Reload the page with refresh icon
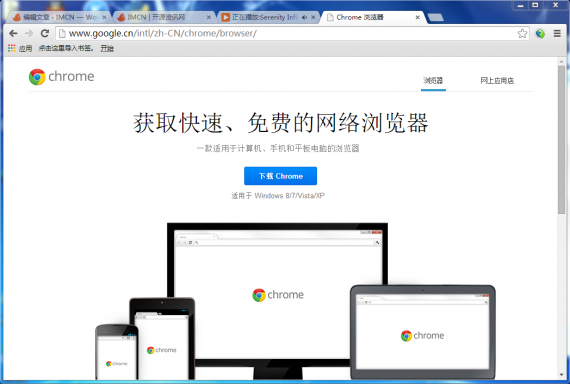570x384 pixels. coord(45,33)
